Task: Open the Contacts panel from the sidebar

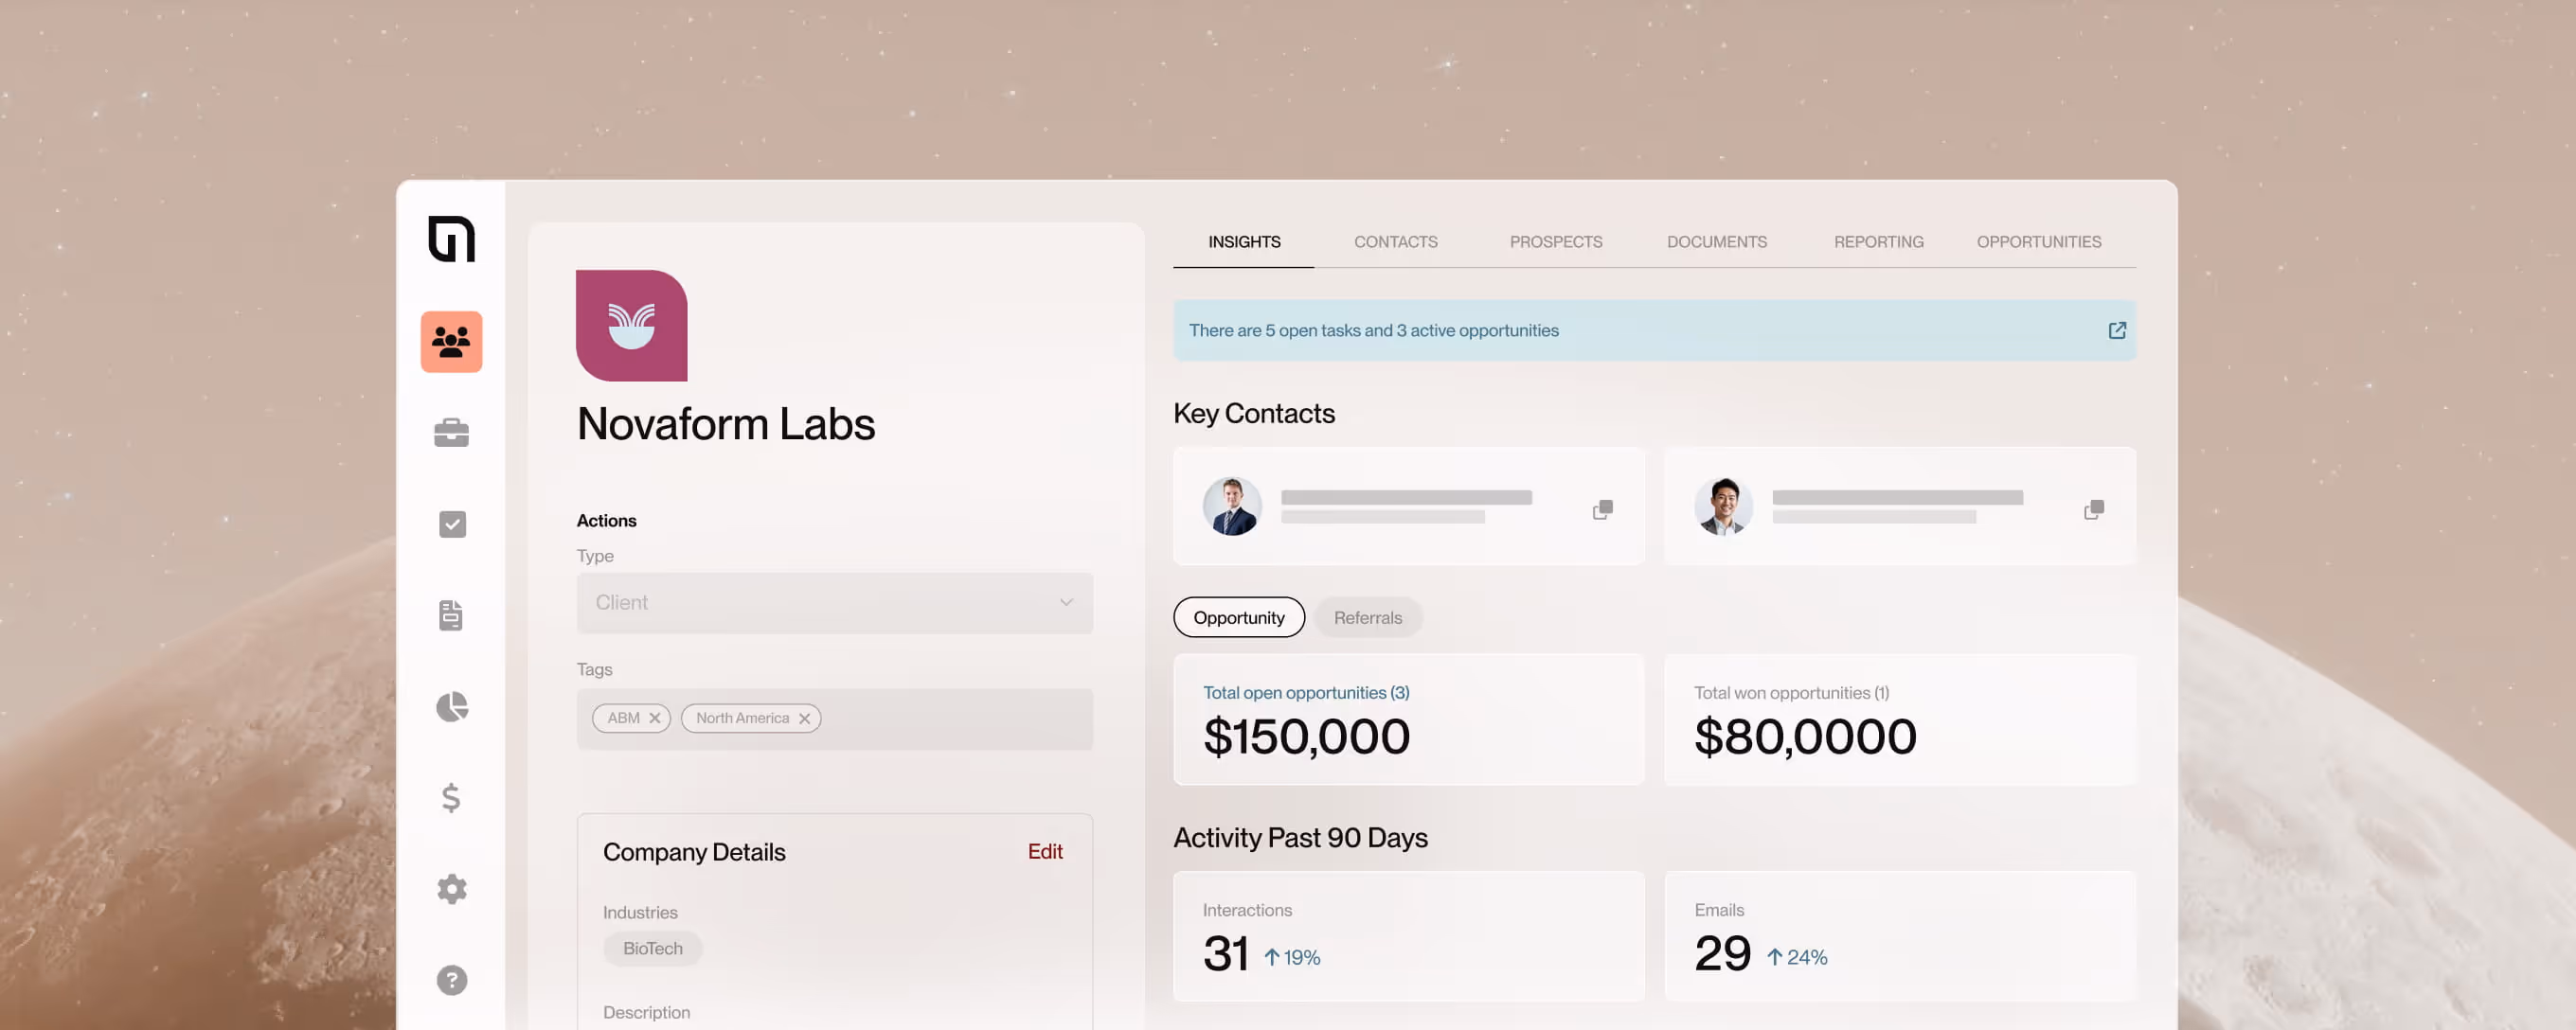Action: 452,342
